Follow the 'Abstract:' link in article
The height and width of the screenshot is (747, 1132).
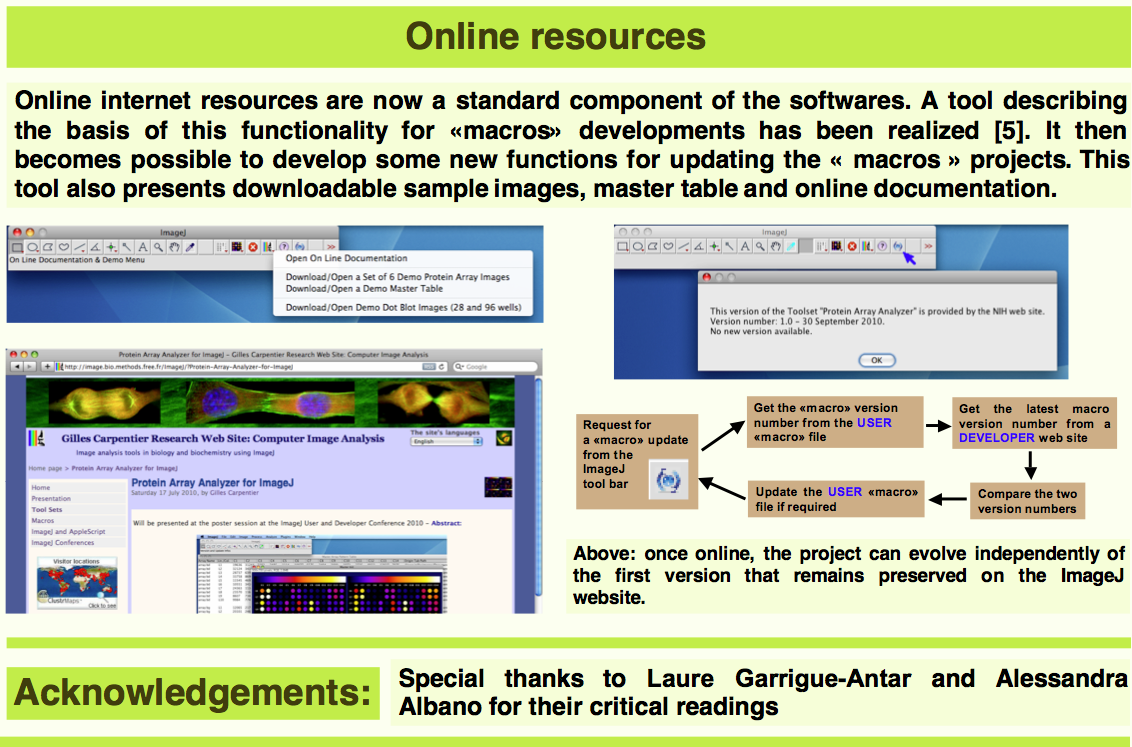pos(446,523)
